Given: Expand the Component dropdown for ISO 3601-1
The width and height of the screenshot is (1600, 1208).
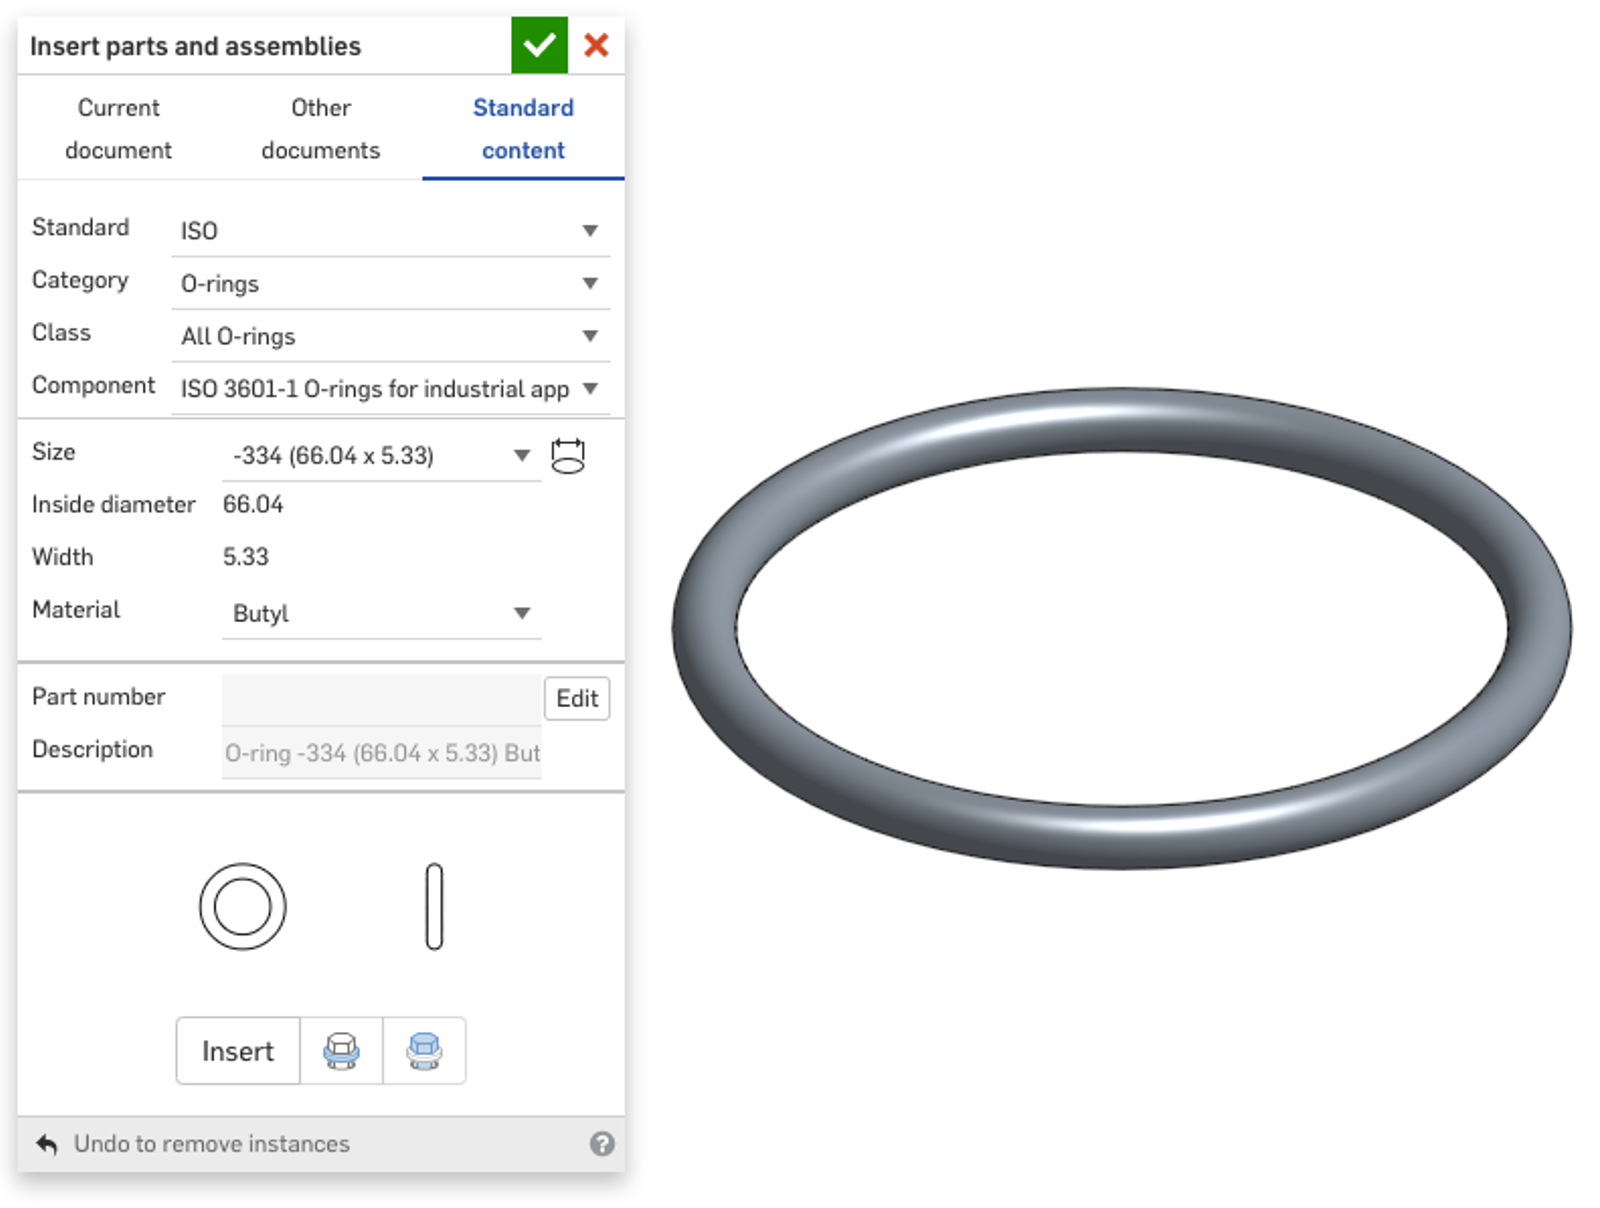Looking at the screenshot, I should pyautogui.click(x=390, y=389).
